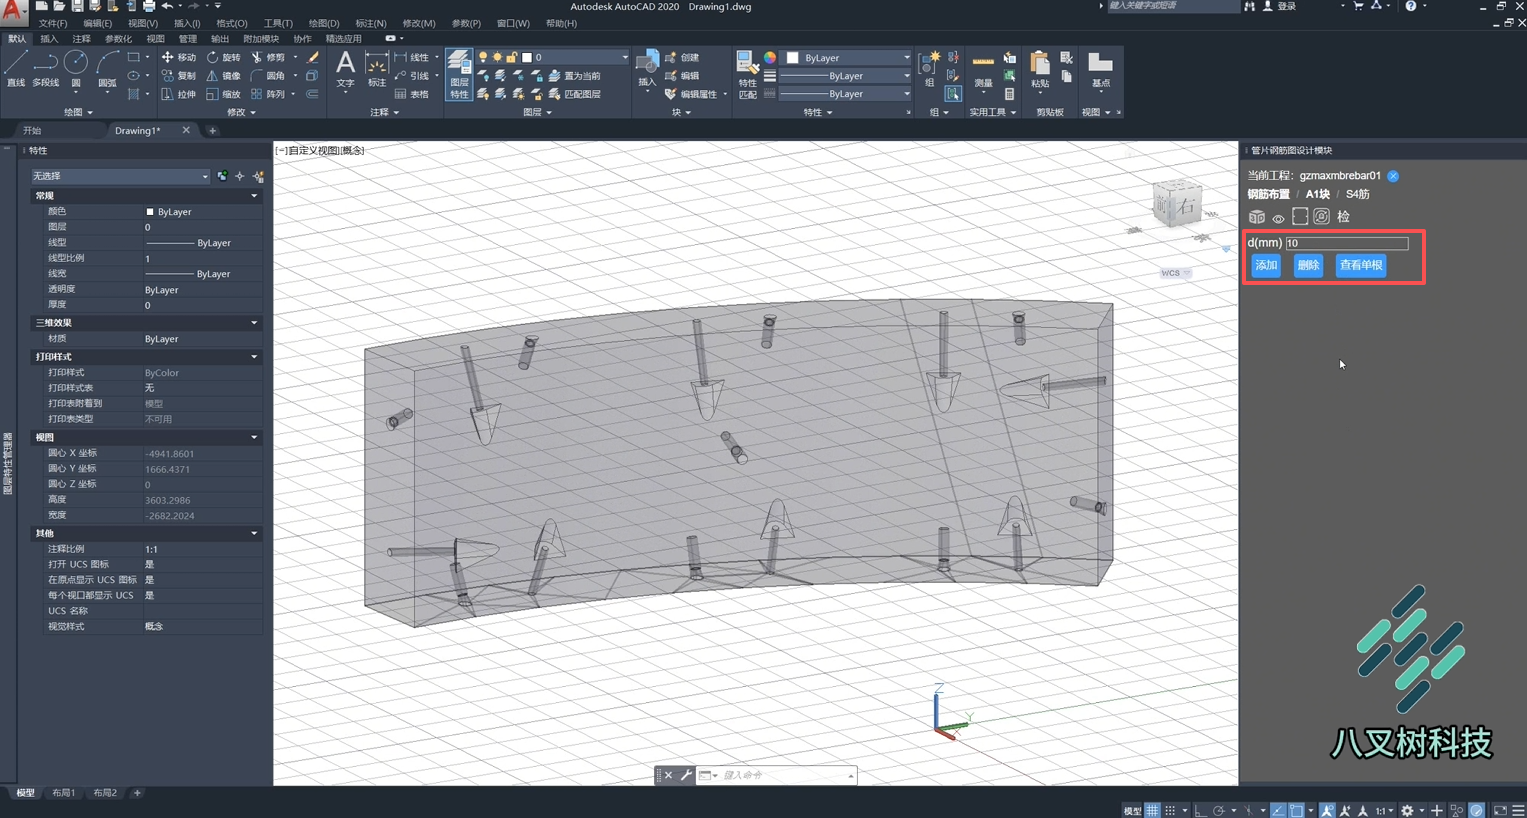This screenshot has height=818, width=1527.
Task: Open the ByLayer lineweight dropdown
Action: tap(846, 75)
